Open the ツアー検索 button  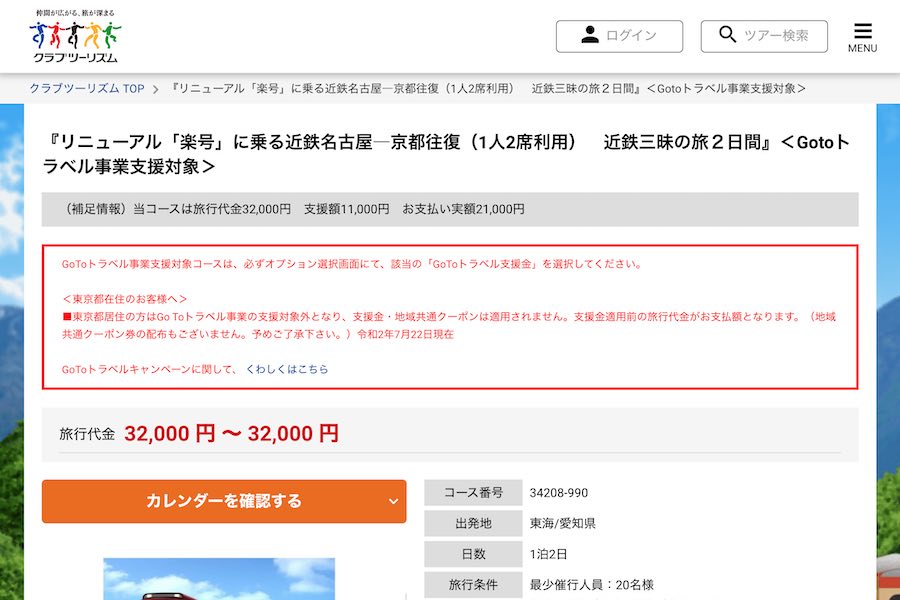764,36
